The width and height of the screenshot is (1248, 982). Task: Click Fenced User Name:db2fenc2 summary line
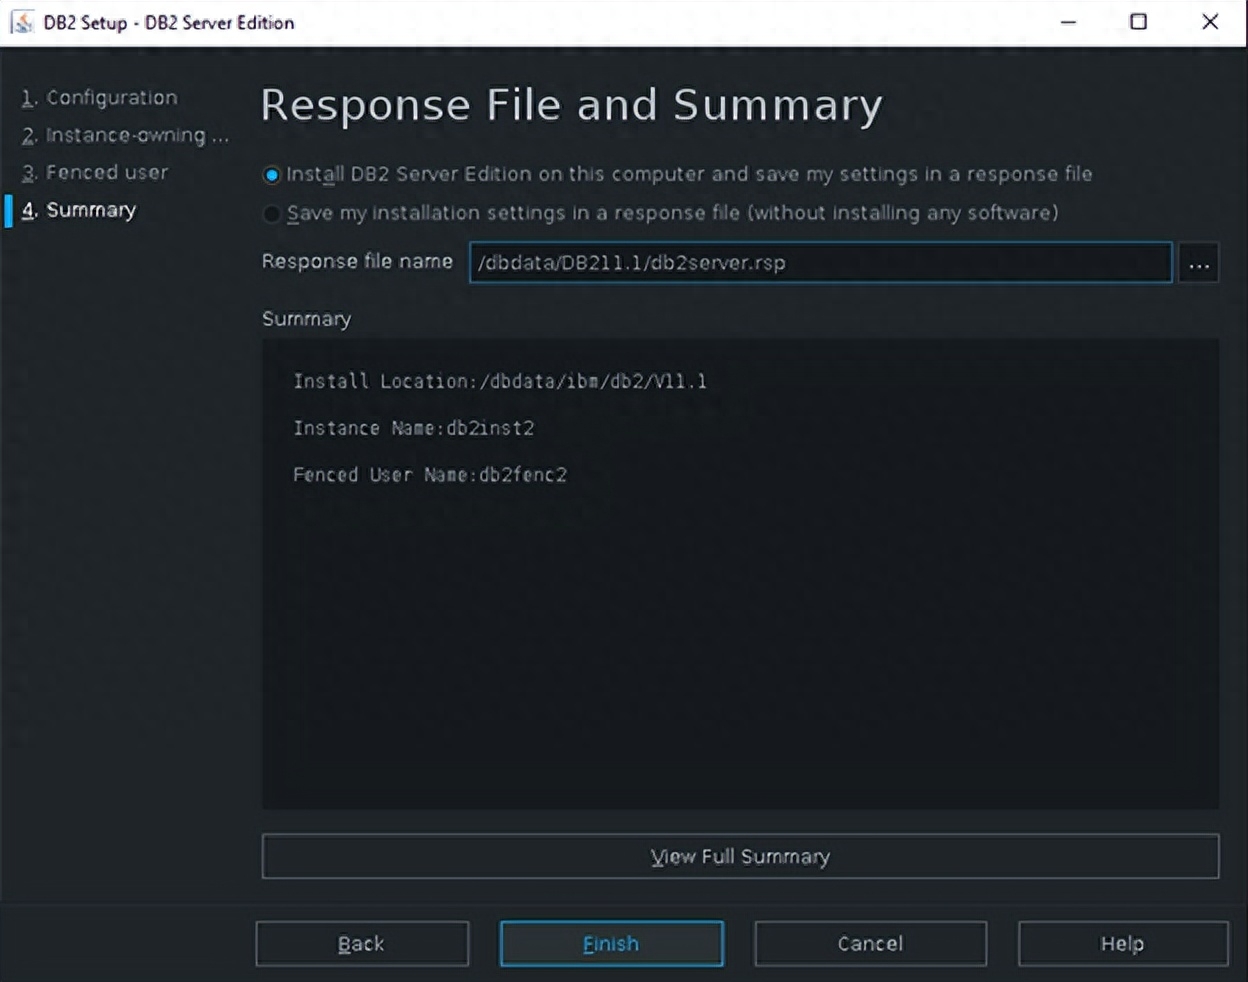[430, 475]
